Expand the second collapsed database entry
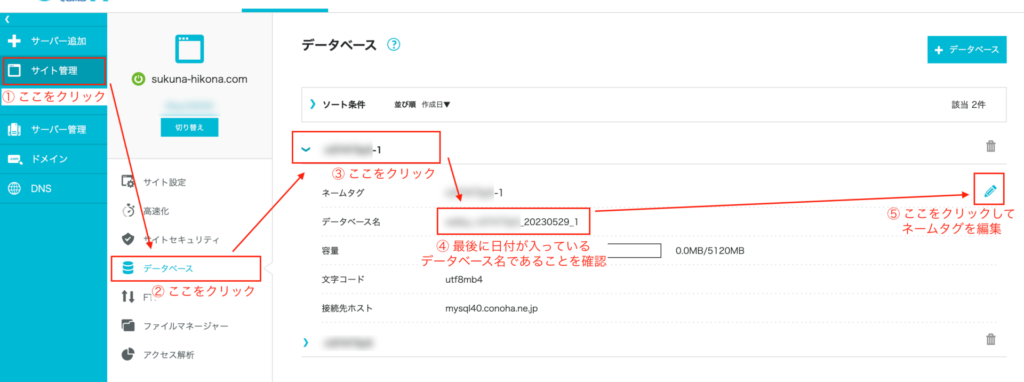The image size is (1024, 382). (305, 342)
